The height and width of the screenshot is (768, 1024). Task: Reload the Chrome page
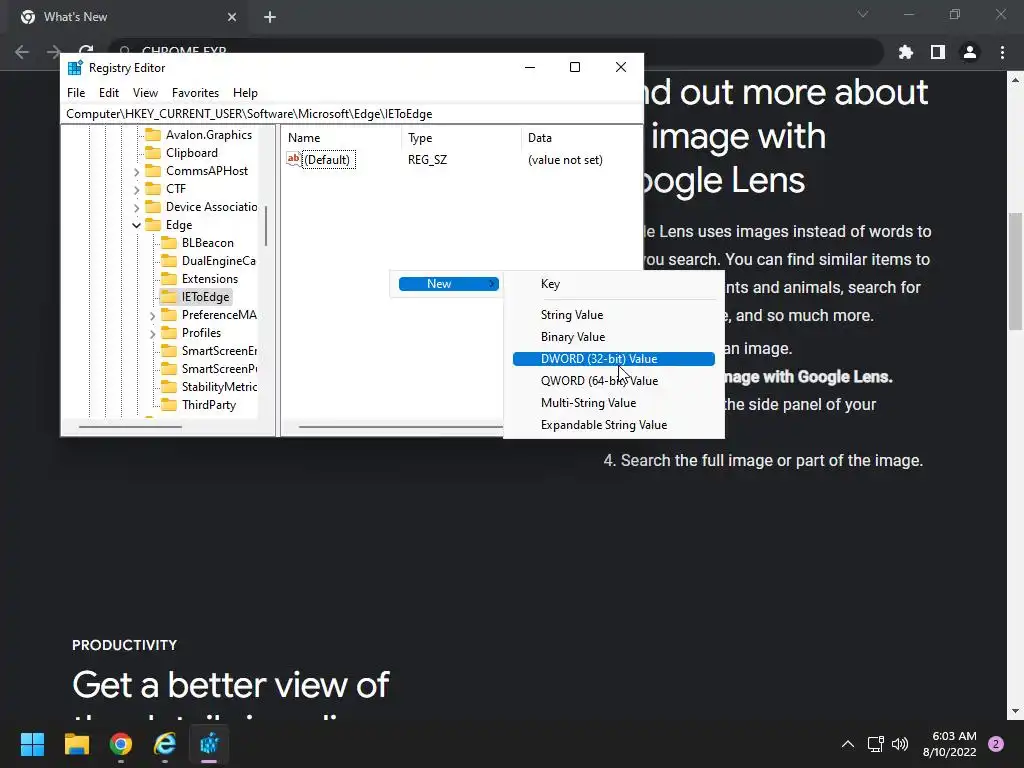(86, 50)
